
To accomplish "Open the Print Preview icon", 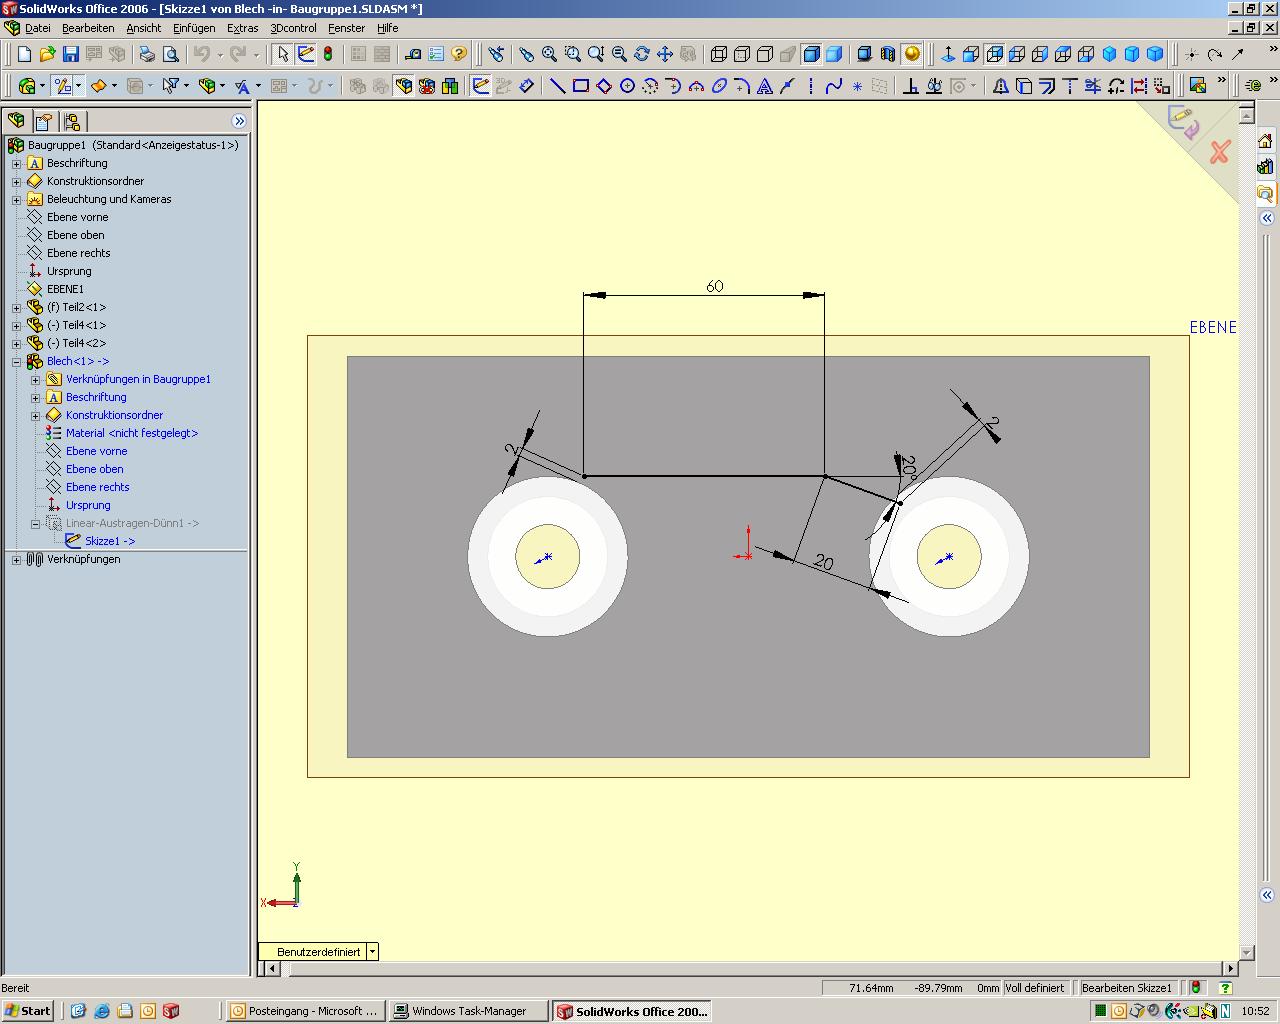I will 171,54.
